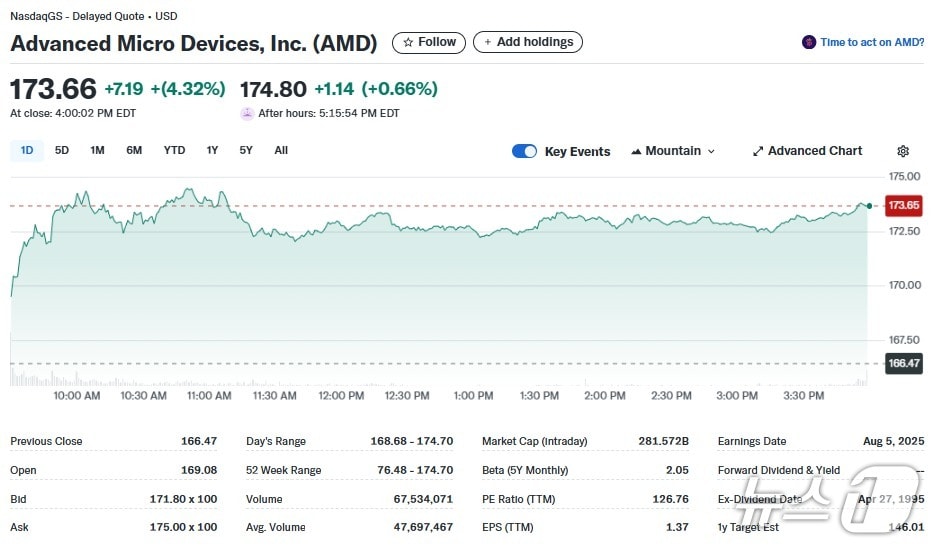The image size is (933, 547).
Task: Follow the AMD stock
Action: [429, 42]
